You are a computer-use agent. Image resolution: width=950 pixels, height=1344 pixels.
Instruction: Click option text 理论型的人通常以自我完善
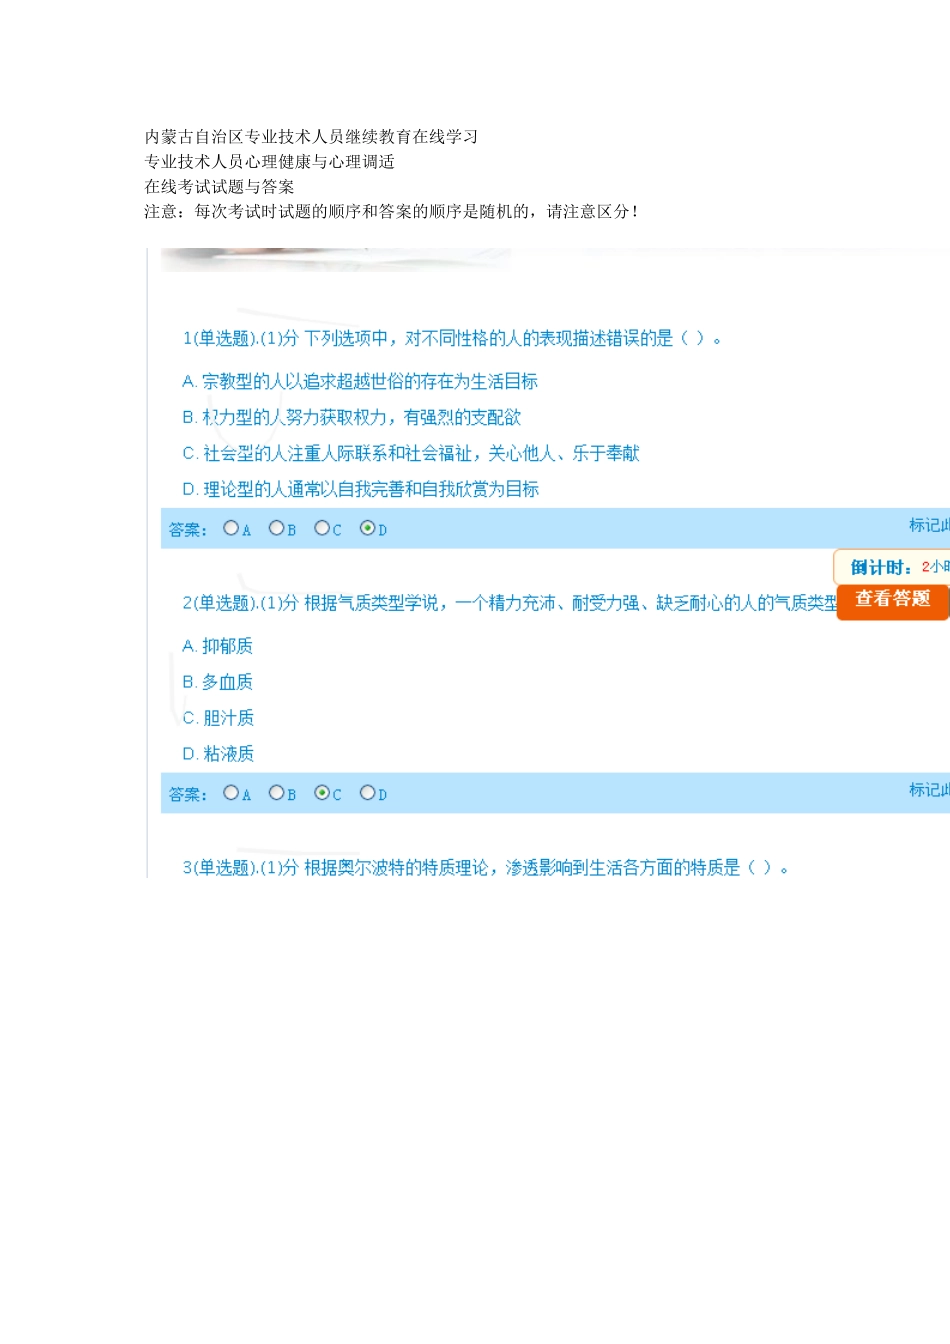pos(370,489)
